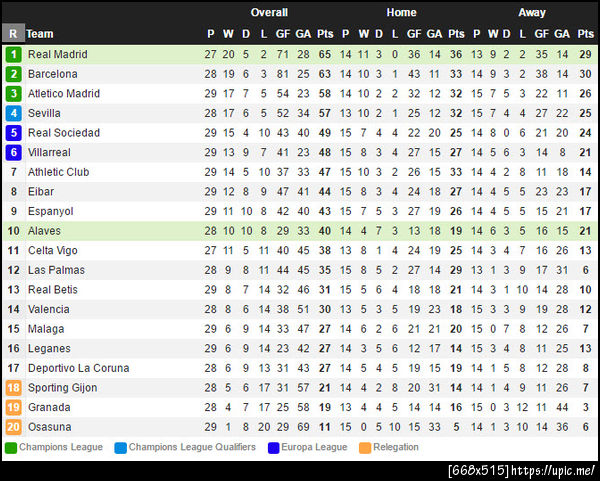Sort by the Team column header
The image size is (600, 481).
40,33
